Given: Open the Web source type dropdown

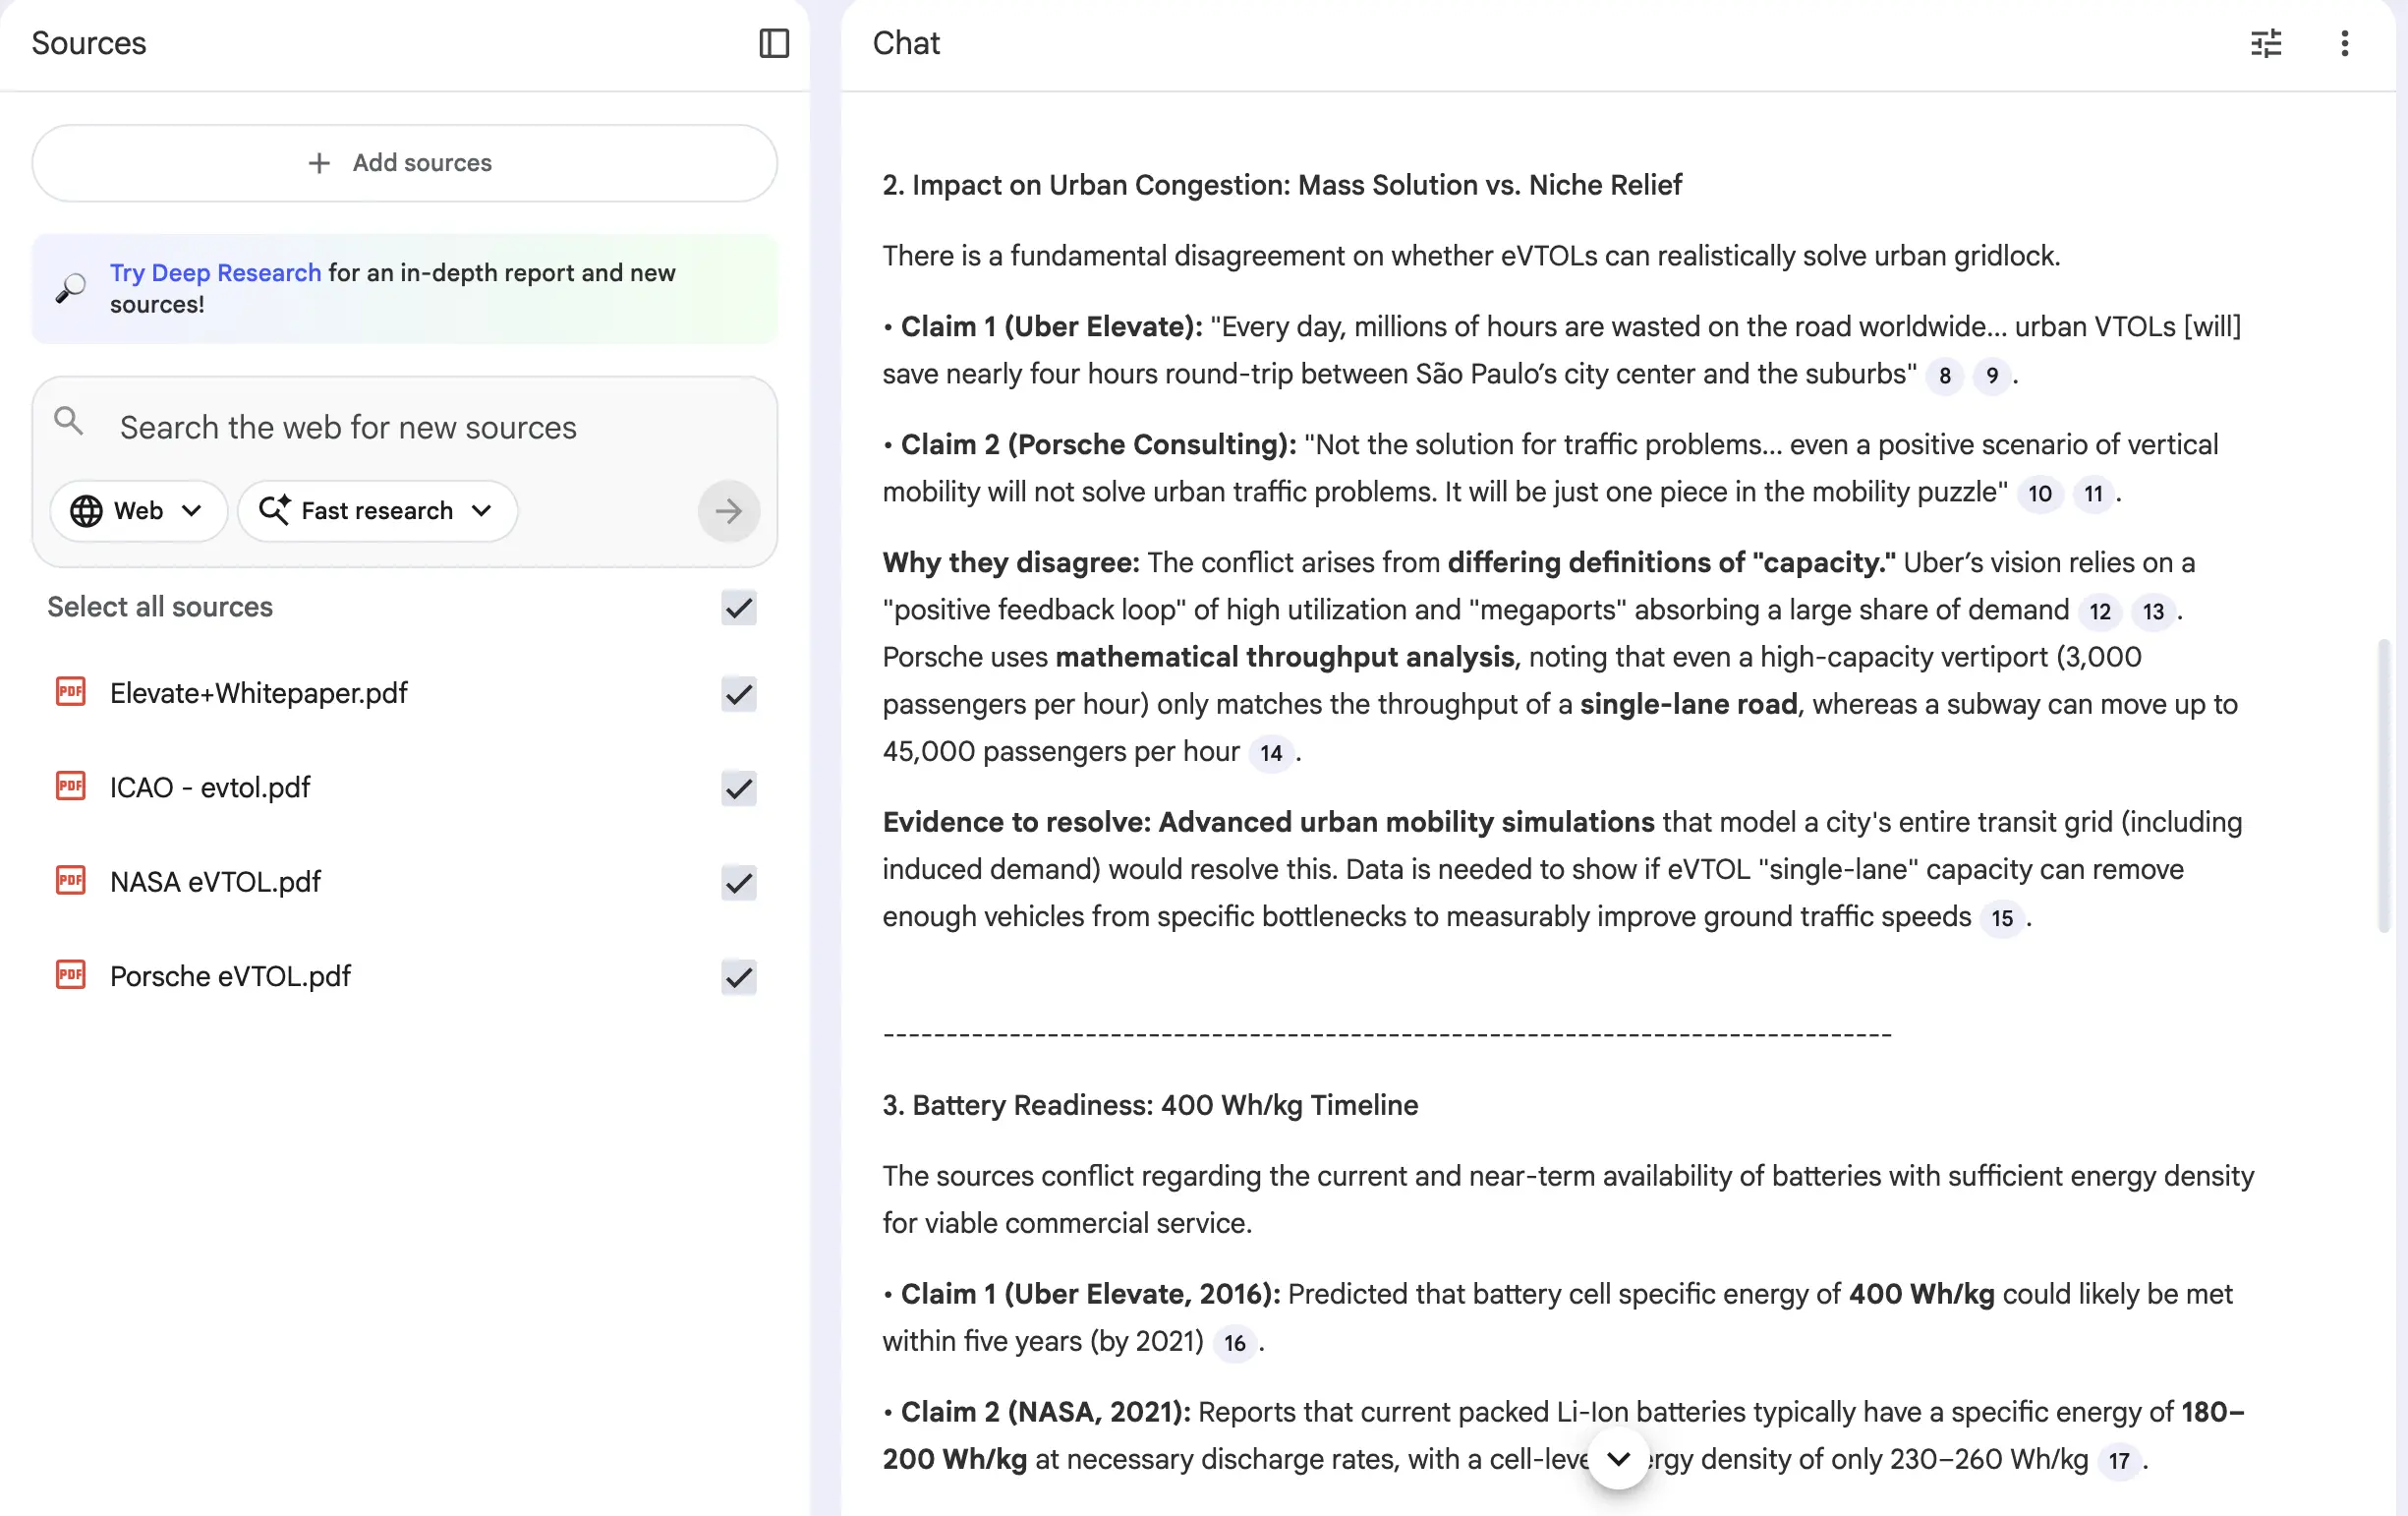Looking at the screenshot, I should tap(137, 511).
